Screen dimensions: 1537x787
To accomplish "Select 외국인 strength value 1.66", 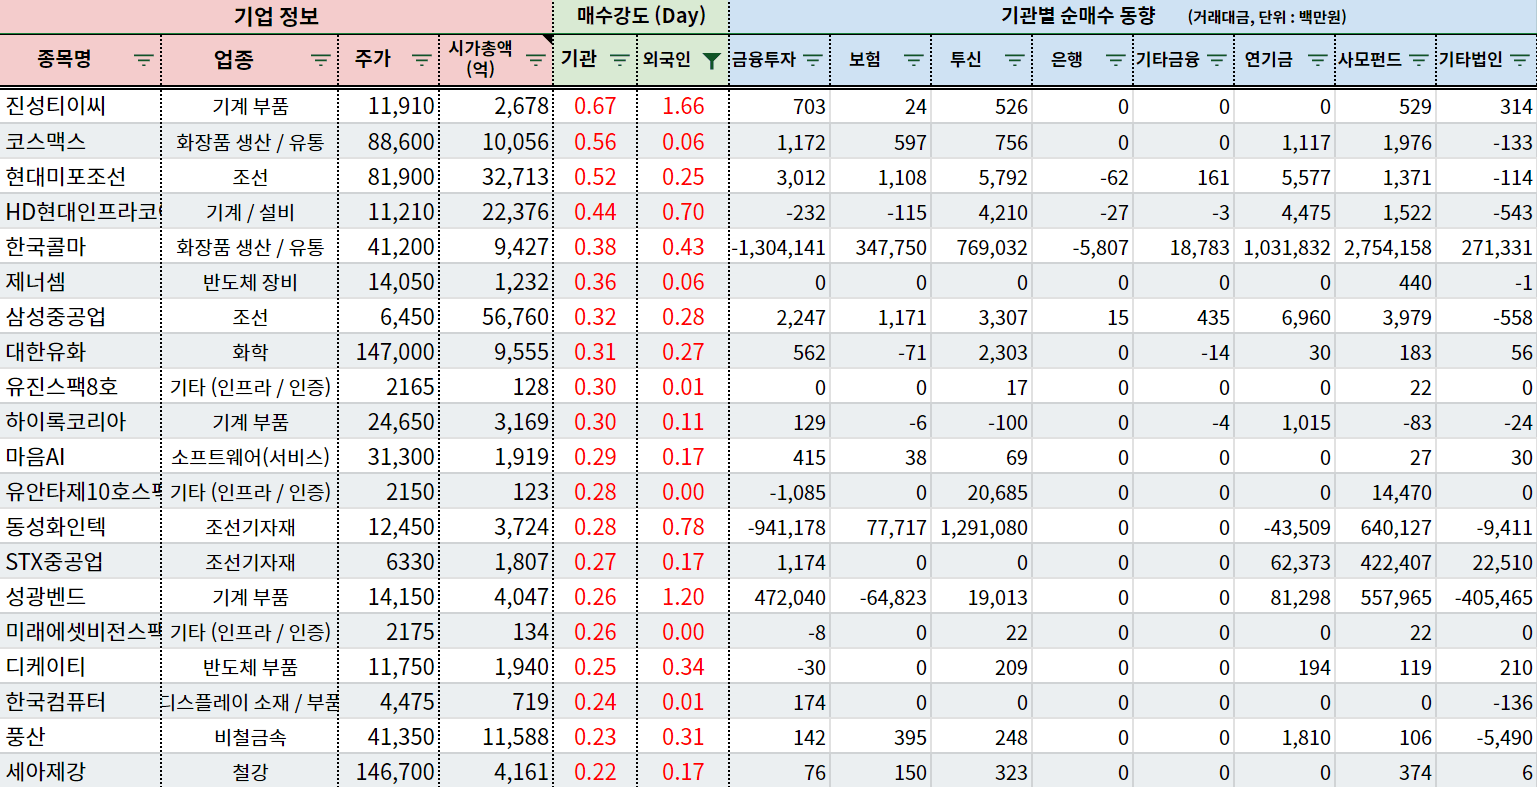I will click(683, 106).
